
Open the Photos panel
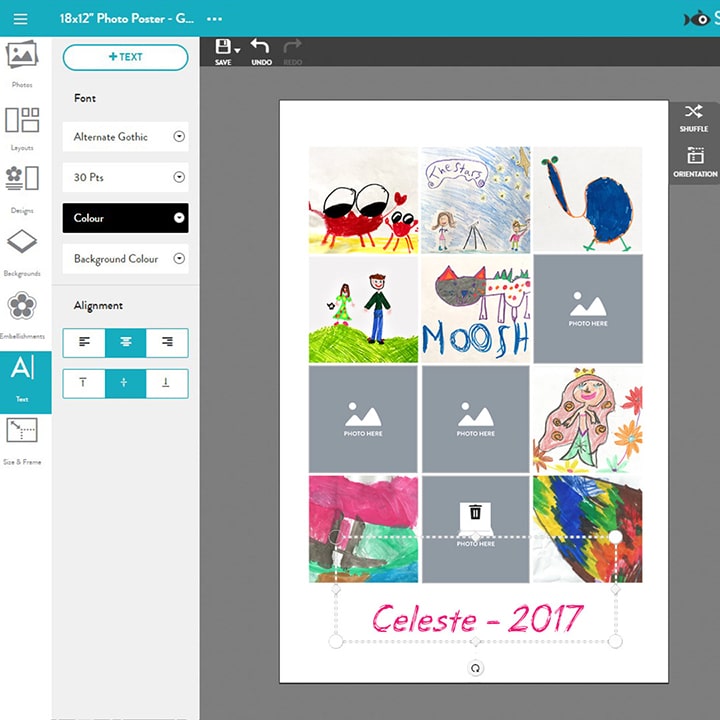coord(22,63)
